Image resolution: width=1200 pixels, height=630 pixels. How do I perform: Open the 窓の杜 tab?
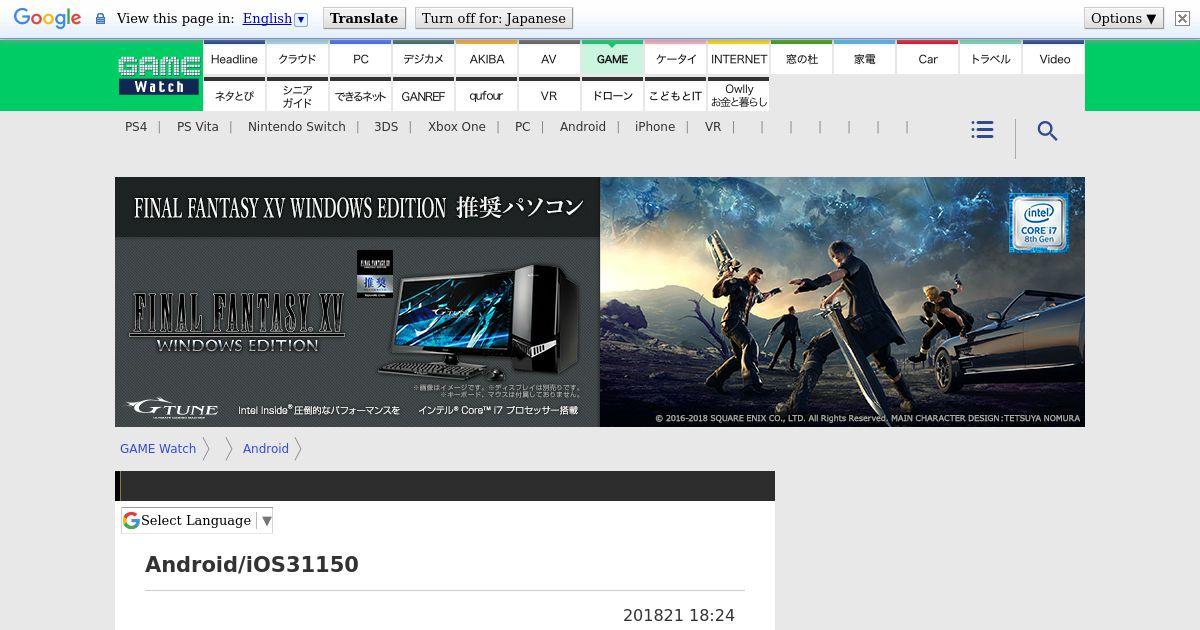(x=801, y=59)
